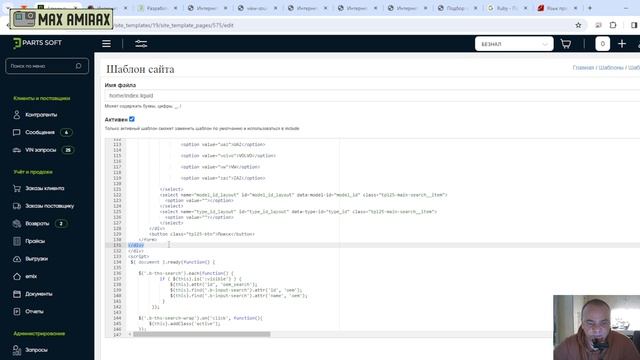Open Выгрузки in the sidebar
The width and height of the screenshot is (640, 360).
[x=36, y=258]
